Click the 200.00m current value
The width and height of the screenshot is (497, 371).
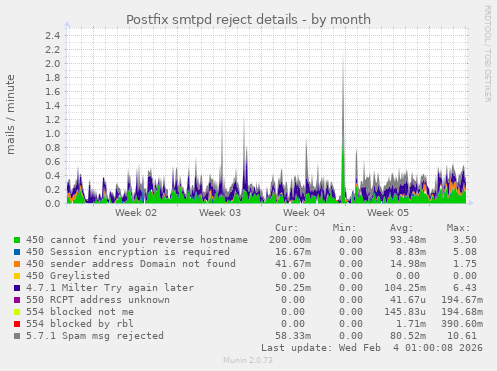(x=290, y=240)
